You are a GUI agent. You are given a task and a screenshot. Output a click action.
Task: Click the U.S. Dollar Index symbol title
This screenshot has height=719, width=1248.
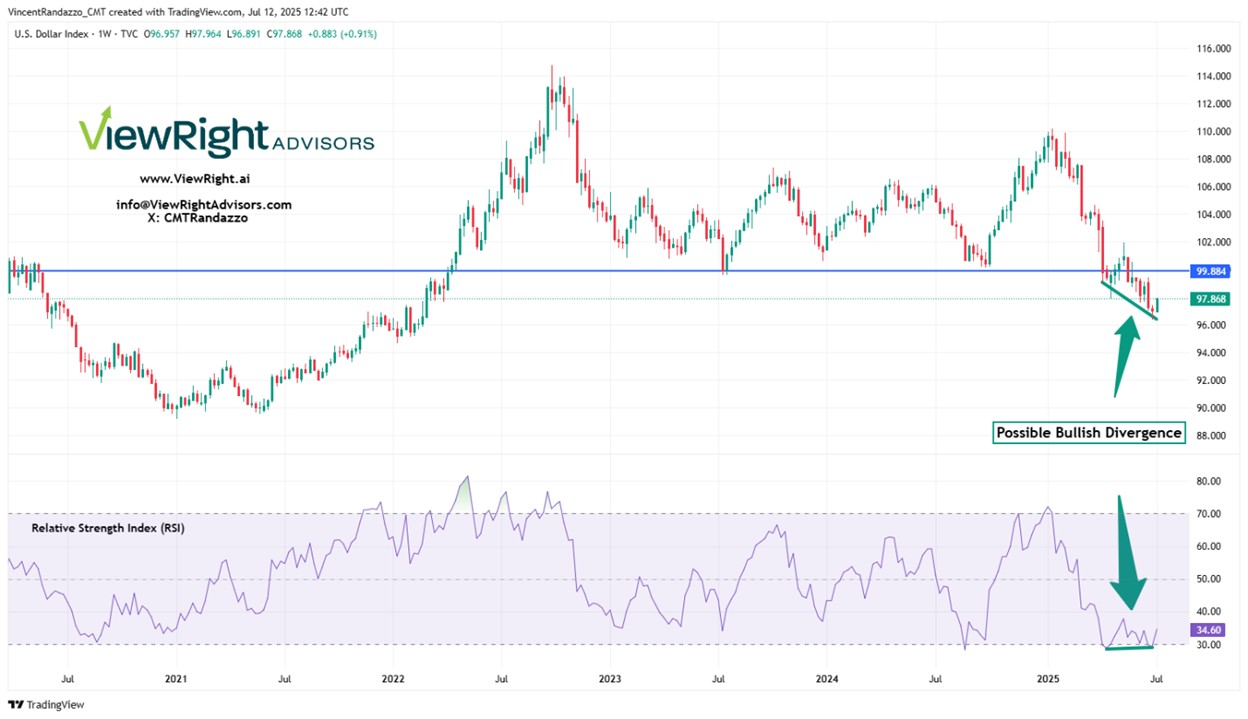tap(55, 33)
